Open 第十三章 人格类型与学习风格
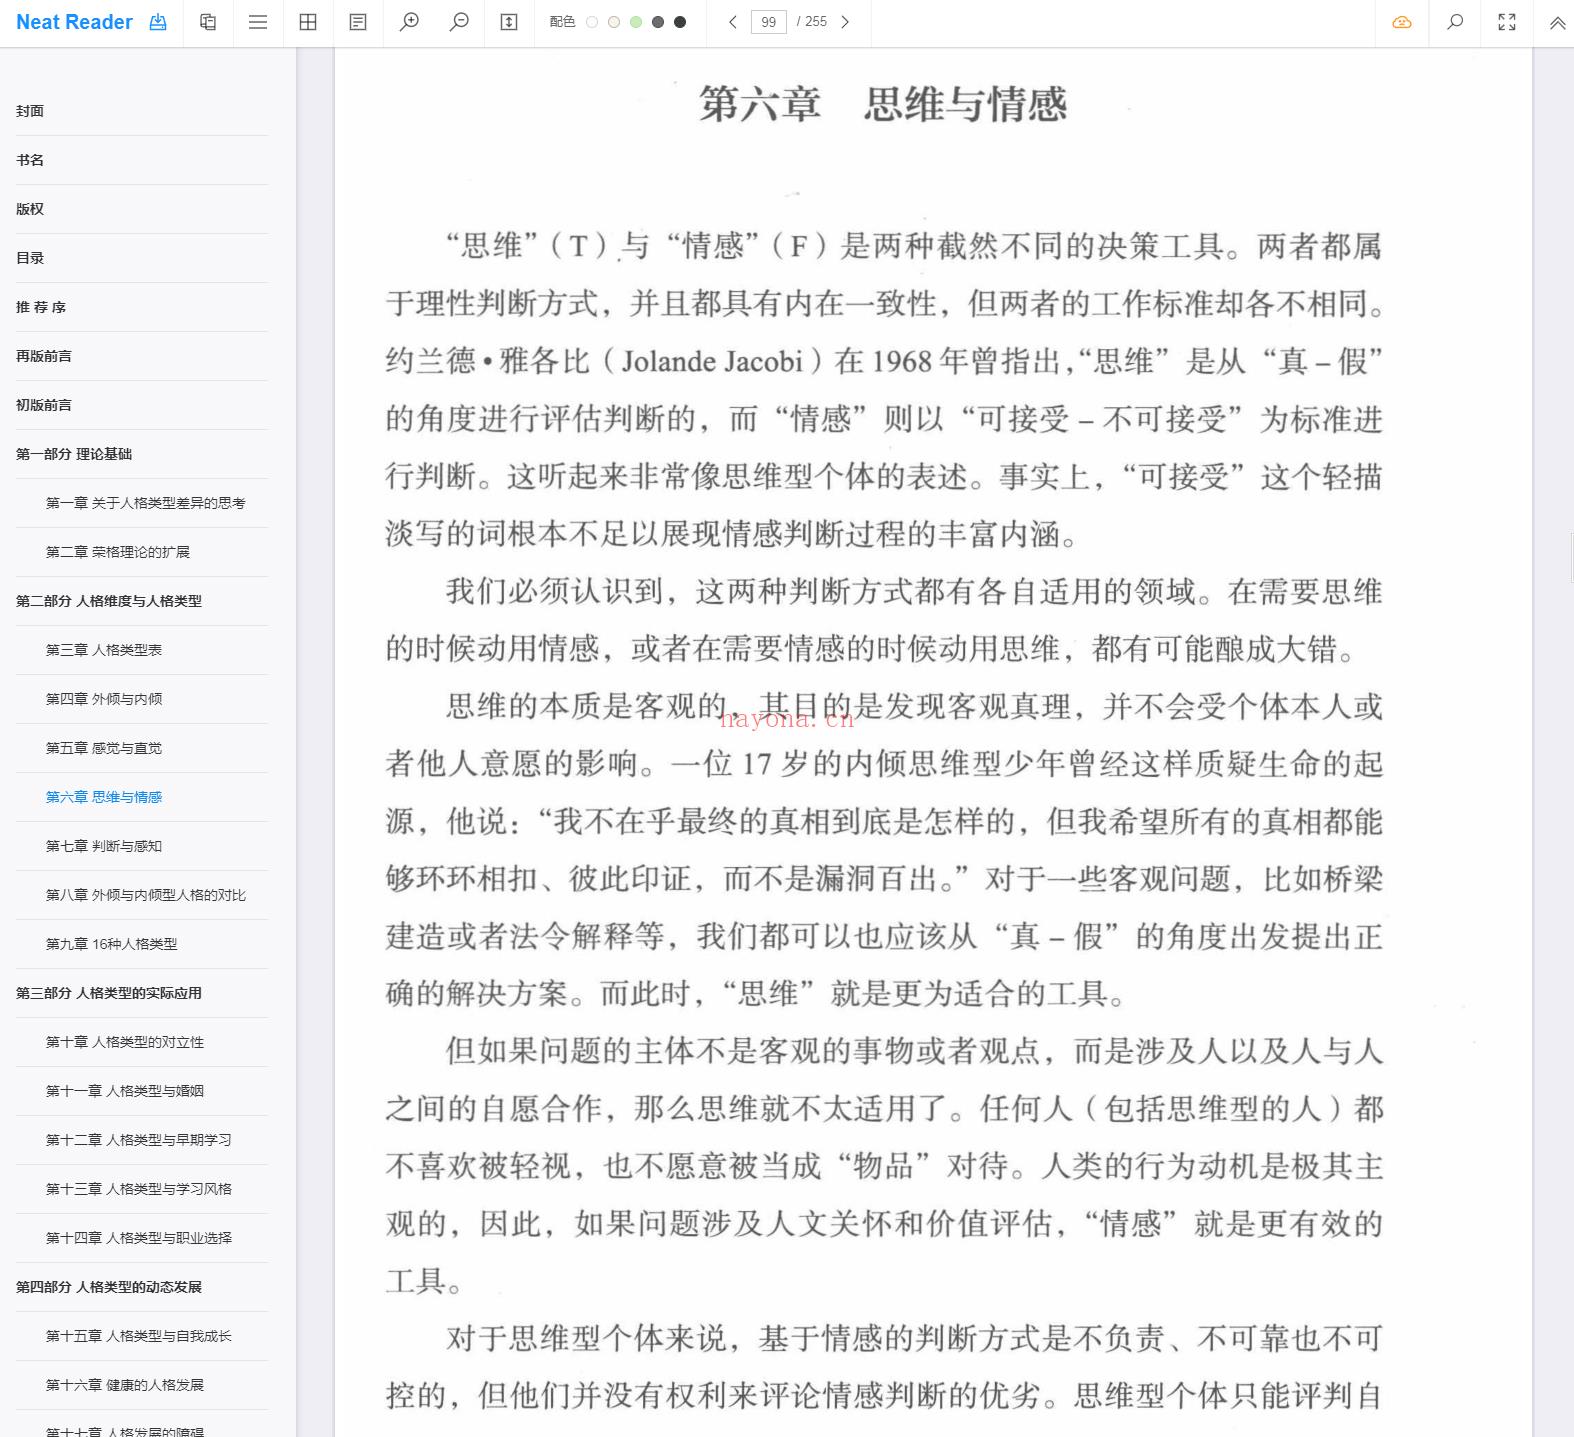Viewport: 1574px width, 1437px height. click(x=139, y=1189)
